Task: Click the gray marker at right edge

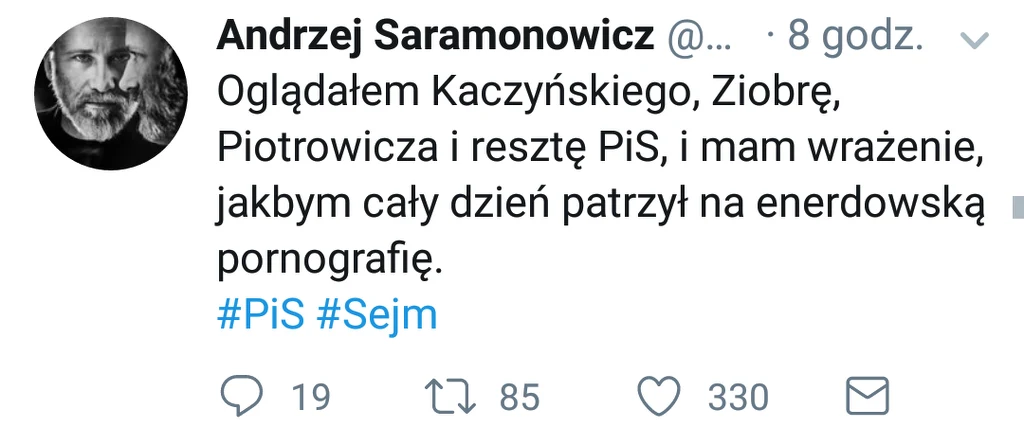Action: (1018, 207)
